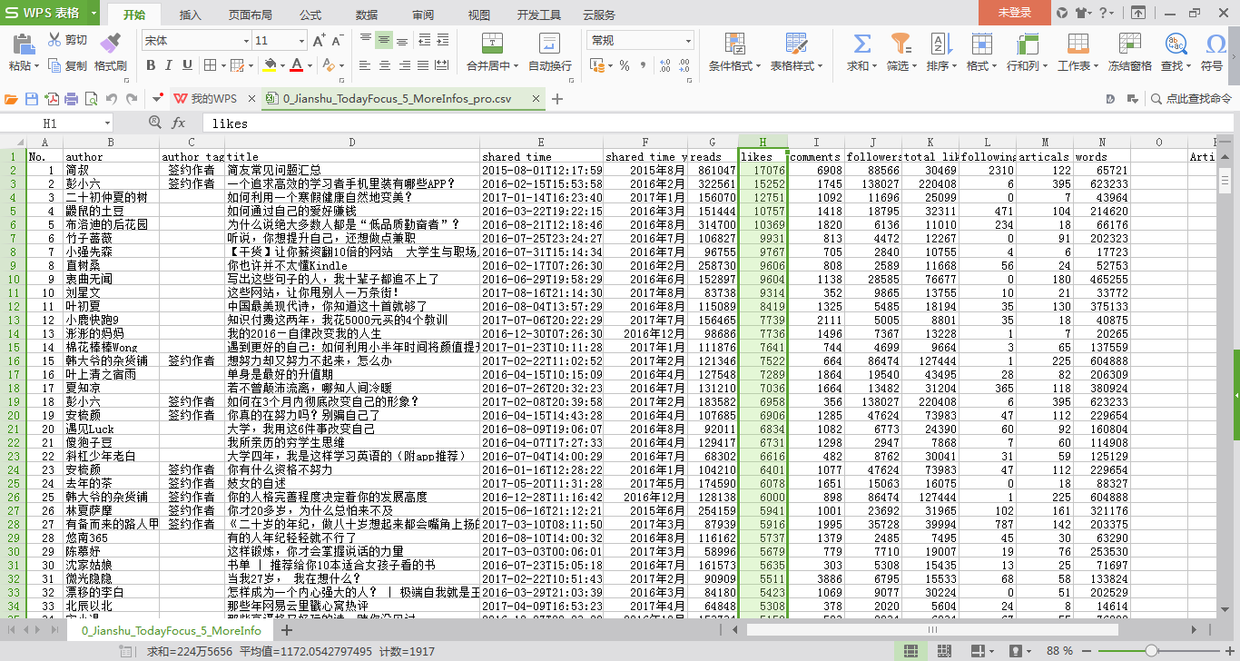Toggle center horizontal alignment
The image size is (1240, 661).
(x=385, y=65)
